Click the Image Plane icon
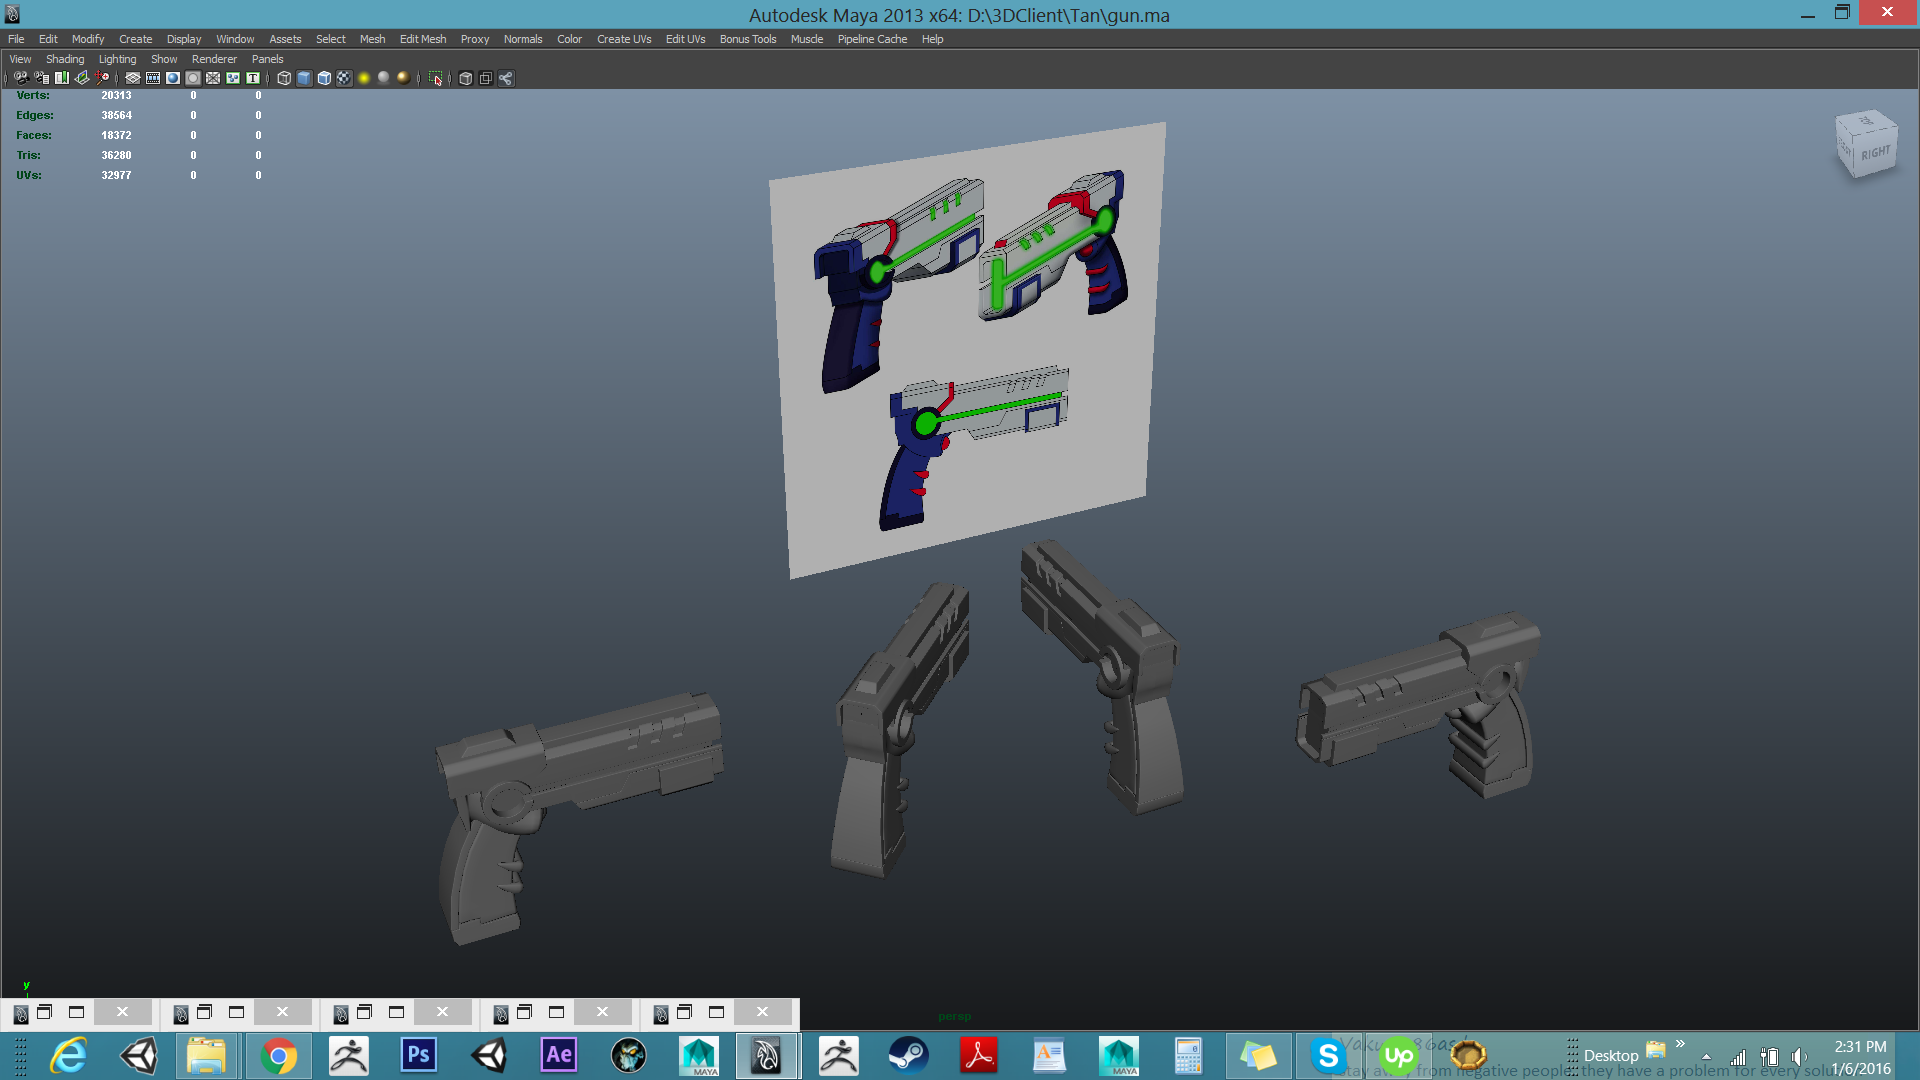Image resolution: width=1920 pixels, height=1080 pixels. point(82,78)
